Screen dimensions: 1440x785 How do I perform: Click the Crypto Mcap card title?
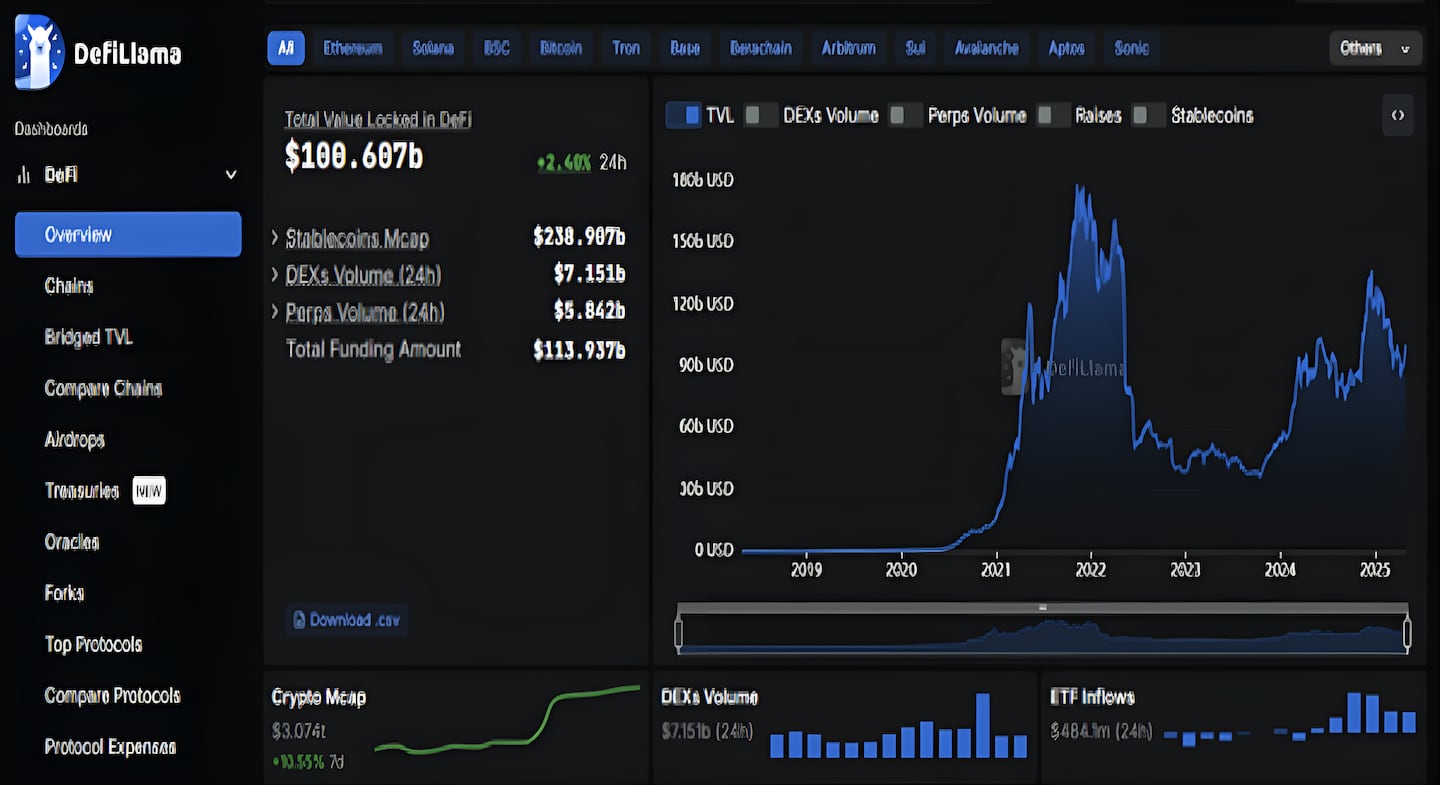pos(319,697)
